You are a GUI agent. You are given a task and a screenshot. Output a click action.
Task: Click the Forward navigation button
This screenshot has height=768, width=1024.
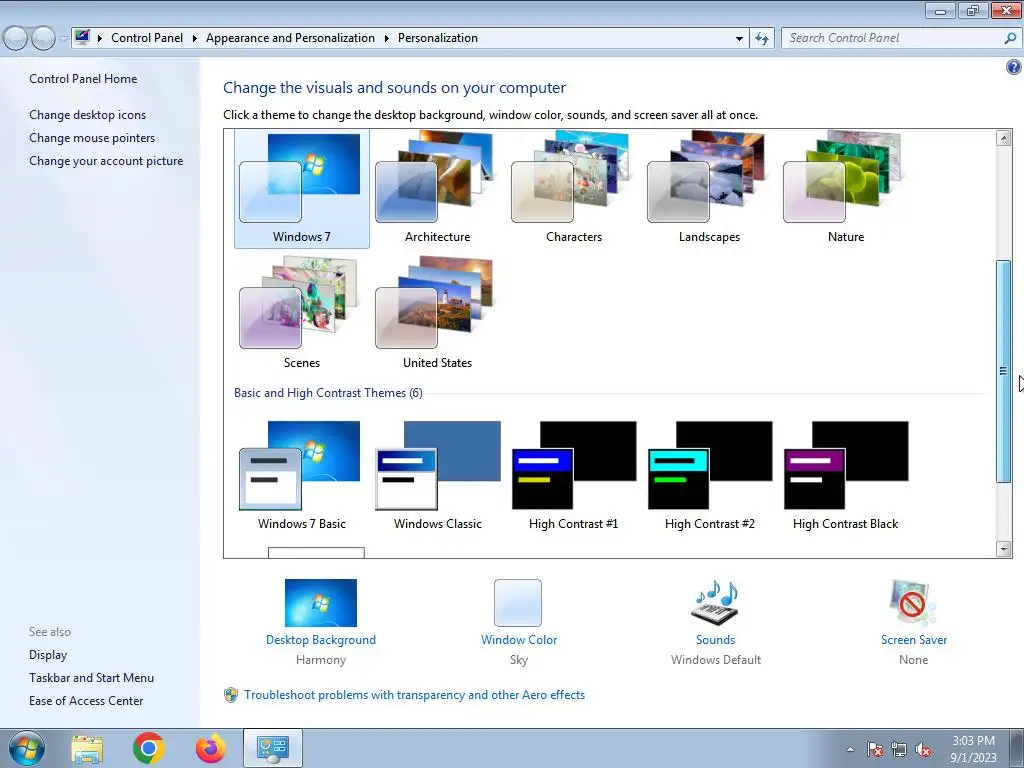coord(44,39)
